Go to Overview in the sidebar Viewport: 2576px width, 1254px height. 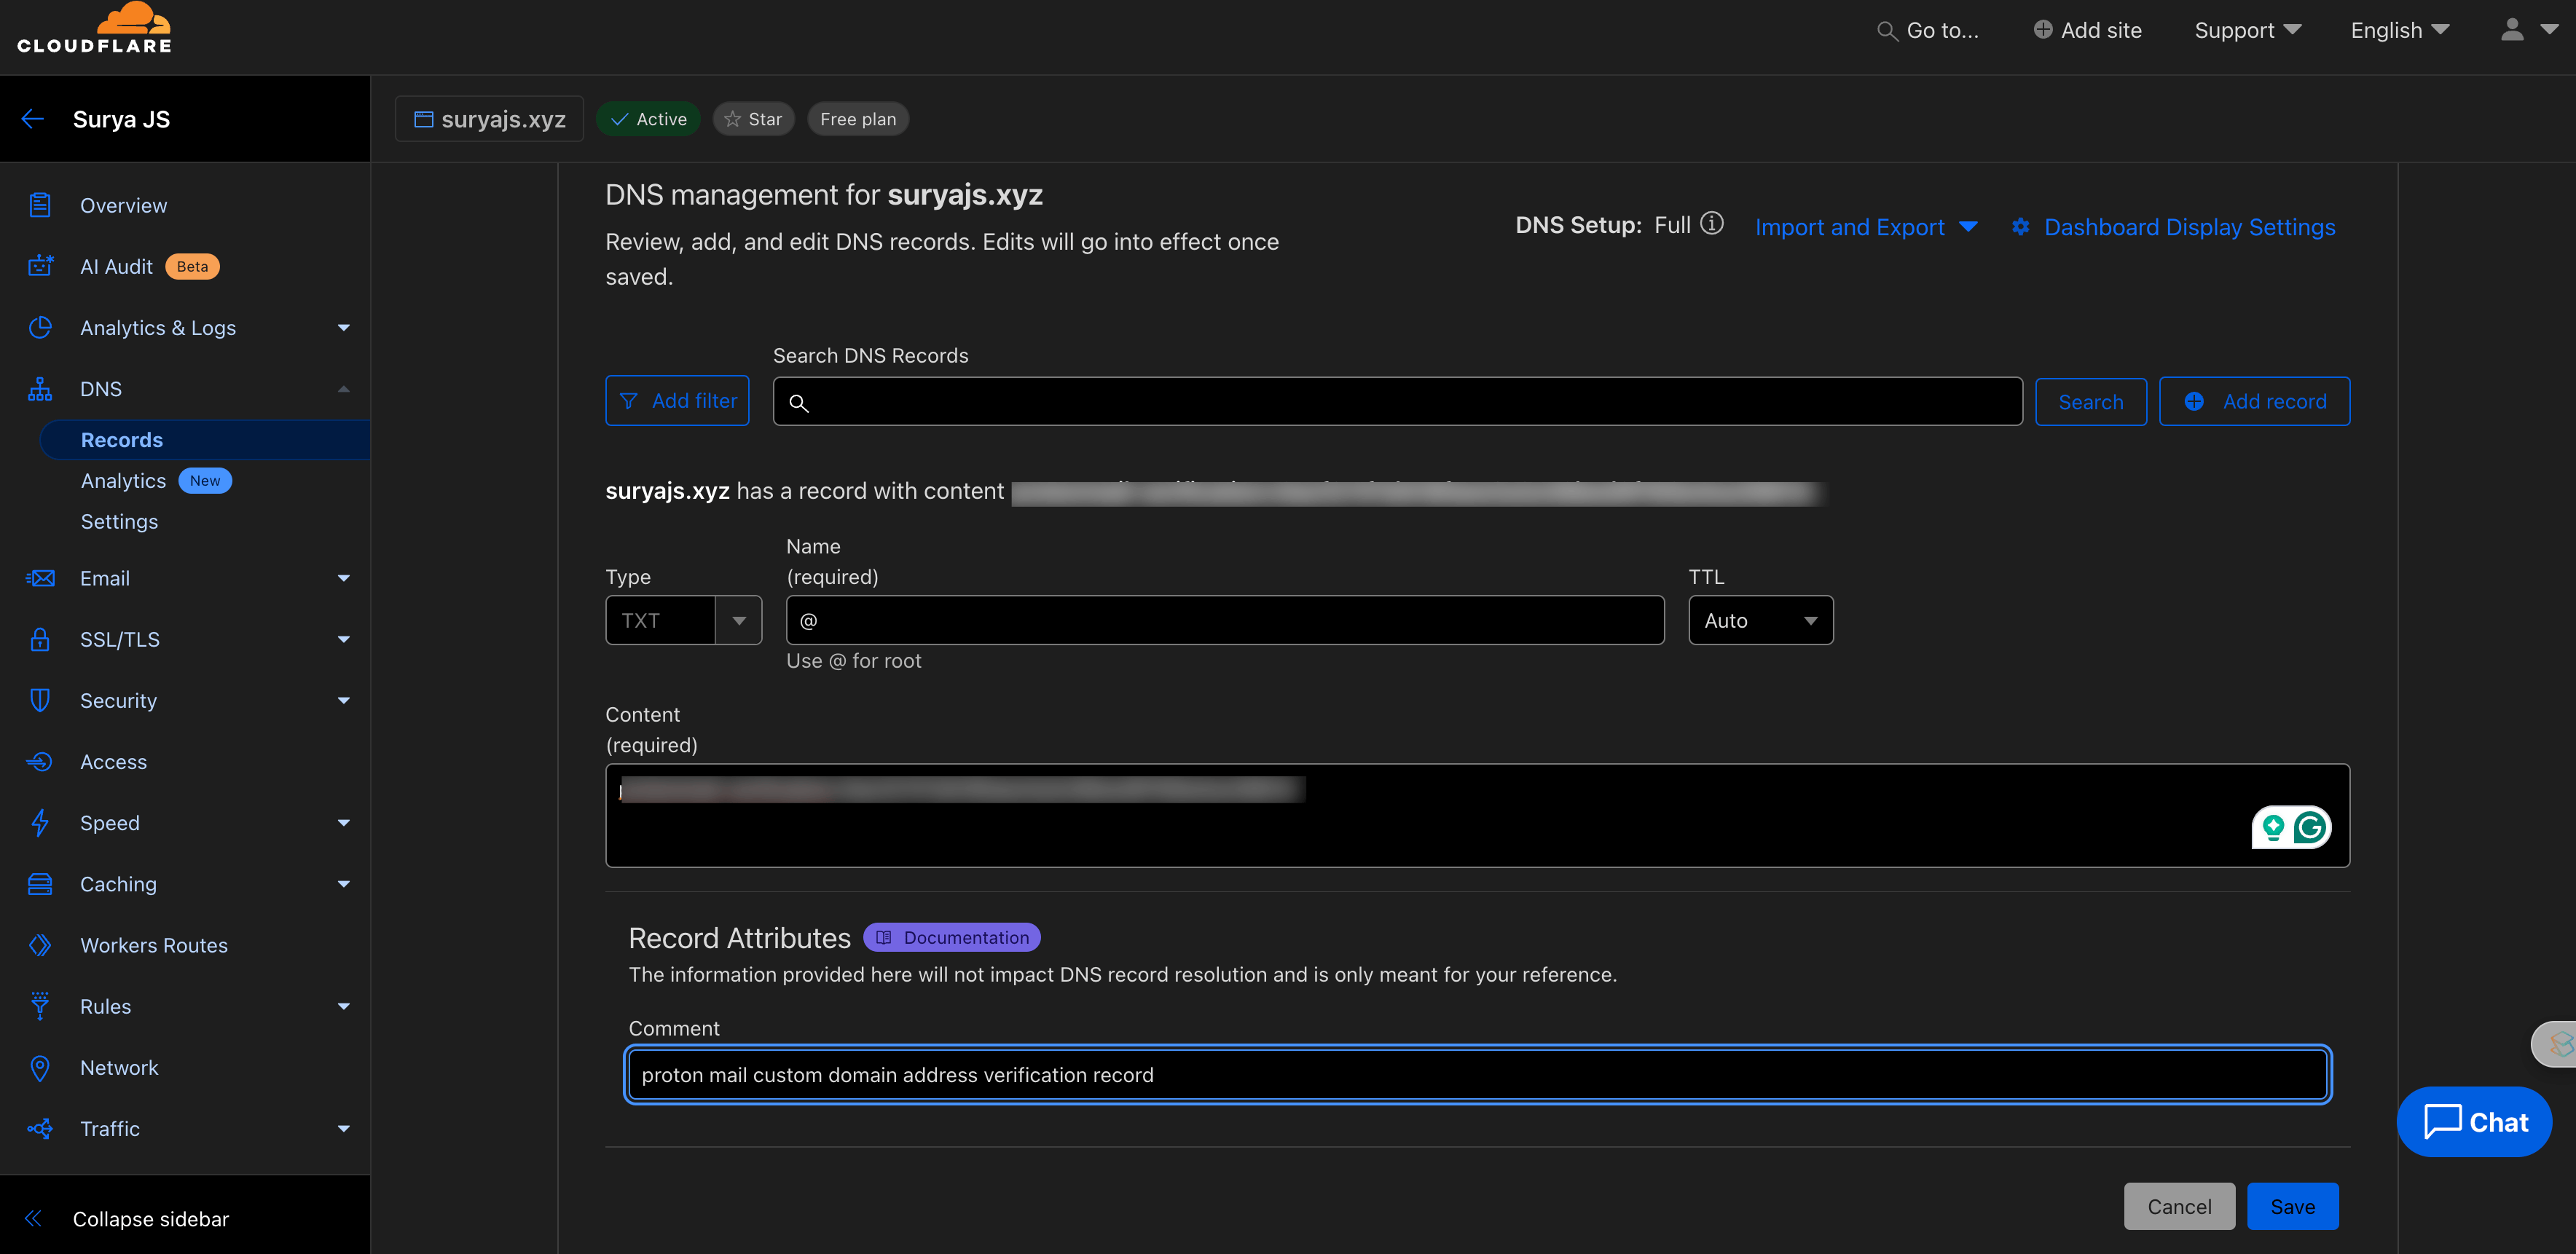click(x=124, y=205)
